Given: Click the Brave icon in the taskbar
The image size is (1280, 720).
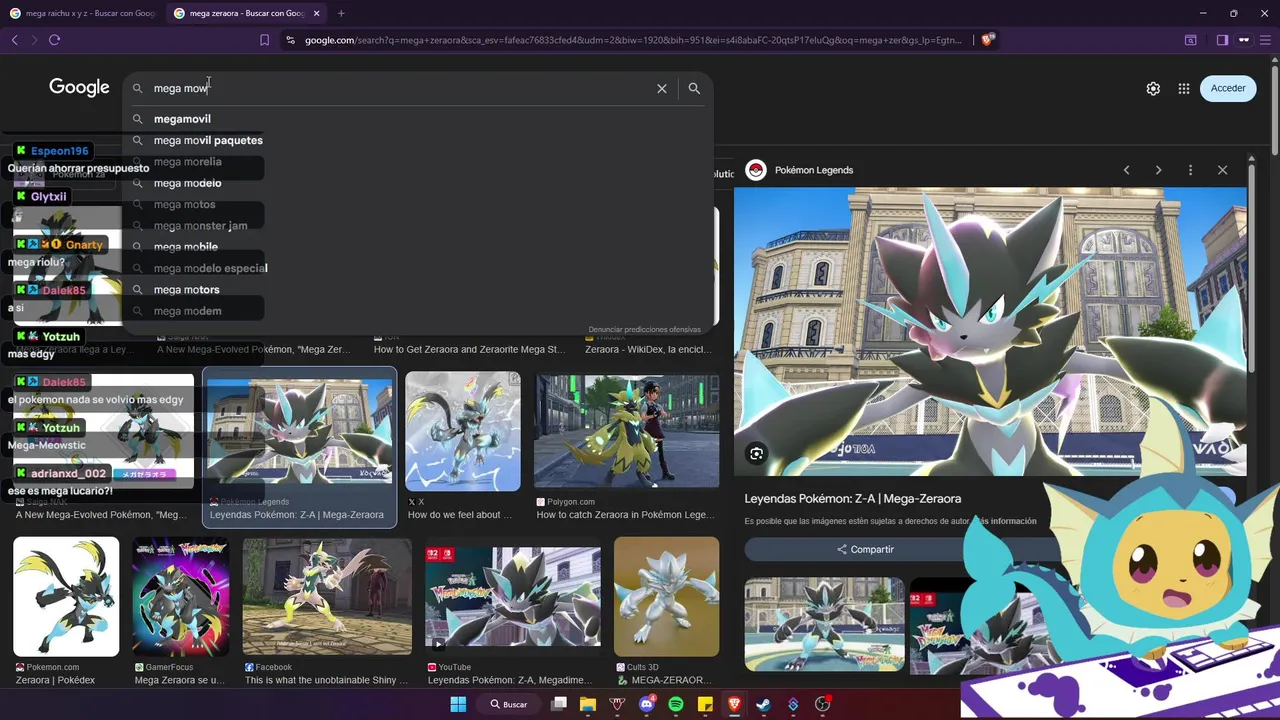Looking at the screenshot, I should (734, 704).
